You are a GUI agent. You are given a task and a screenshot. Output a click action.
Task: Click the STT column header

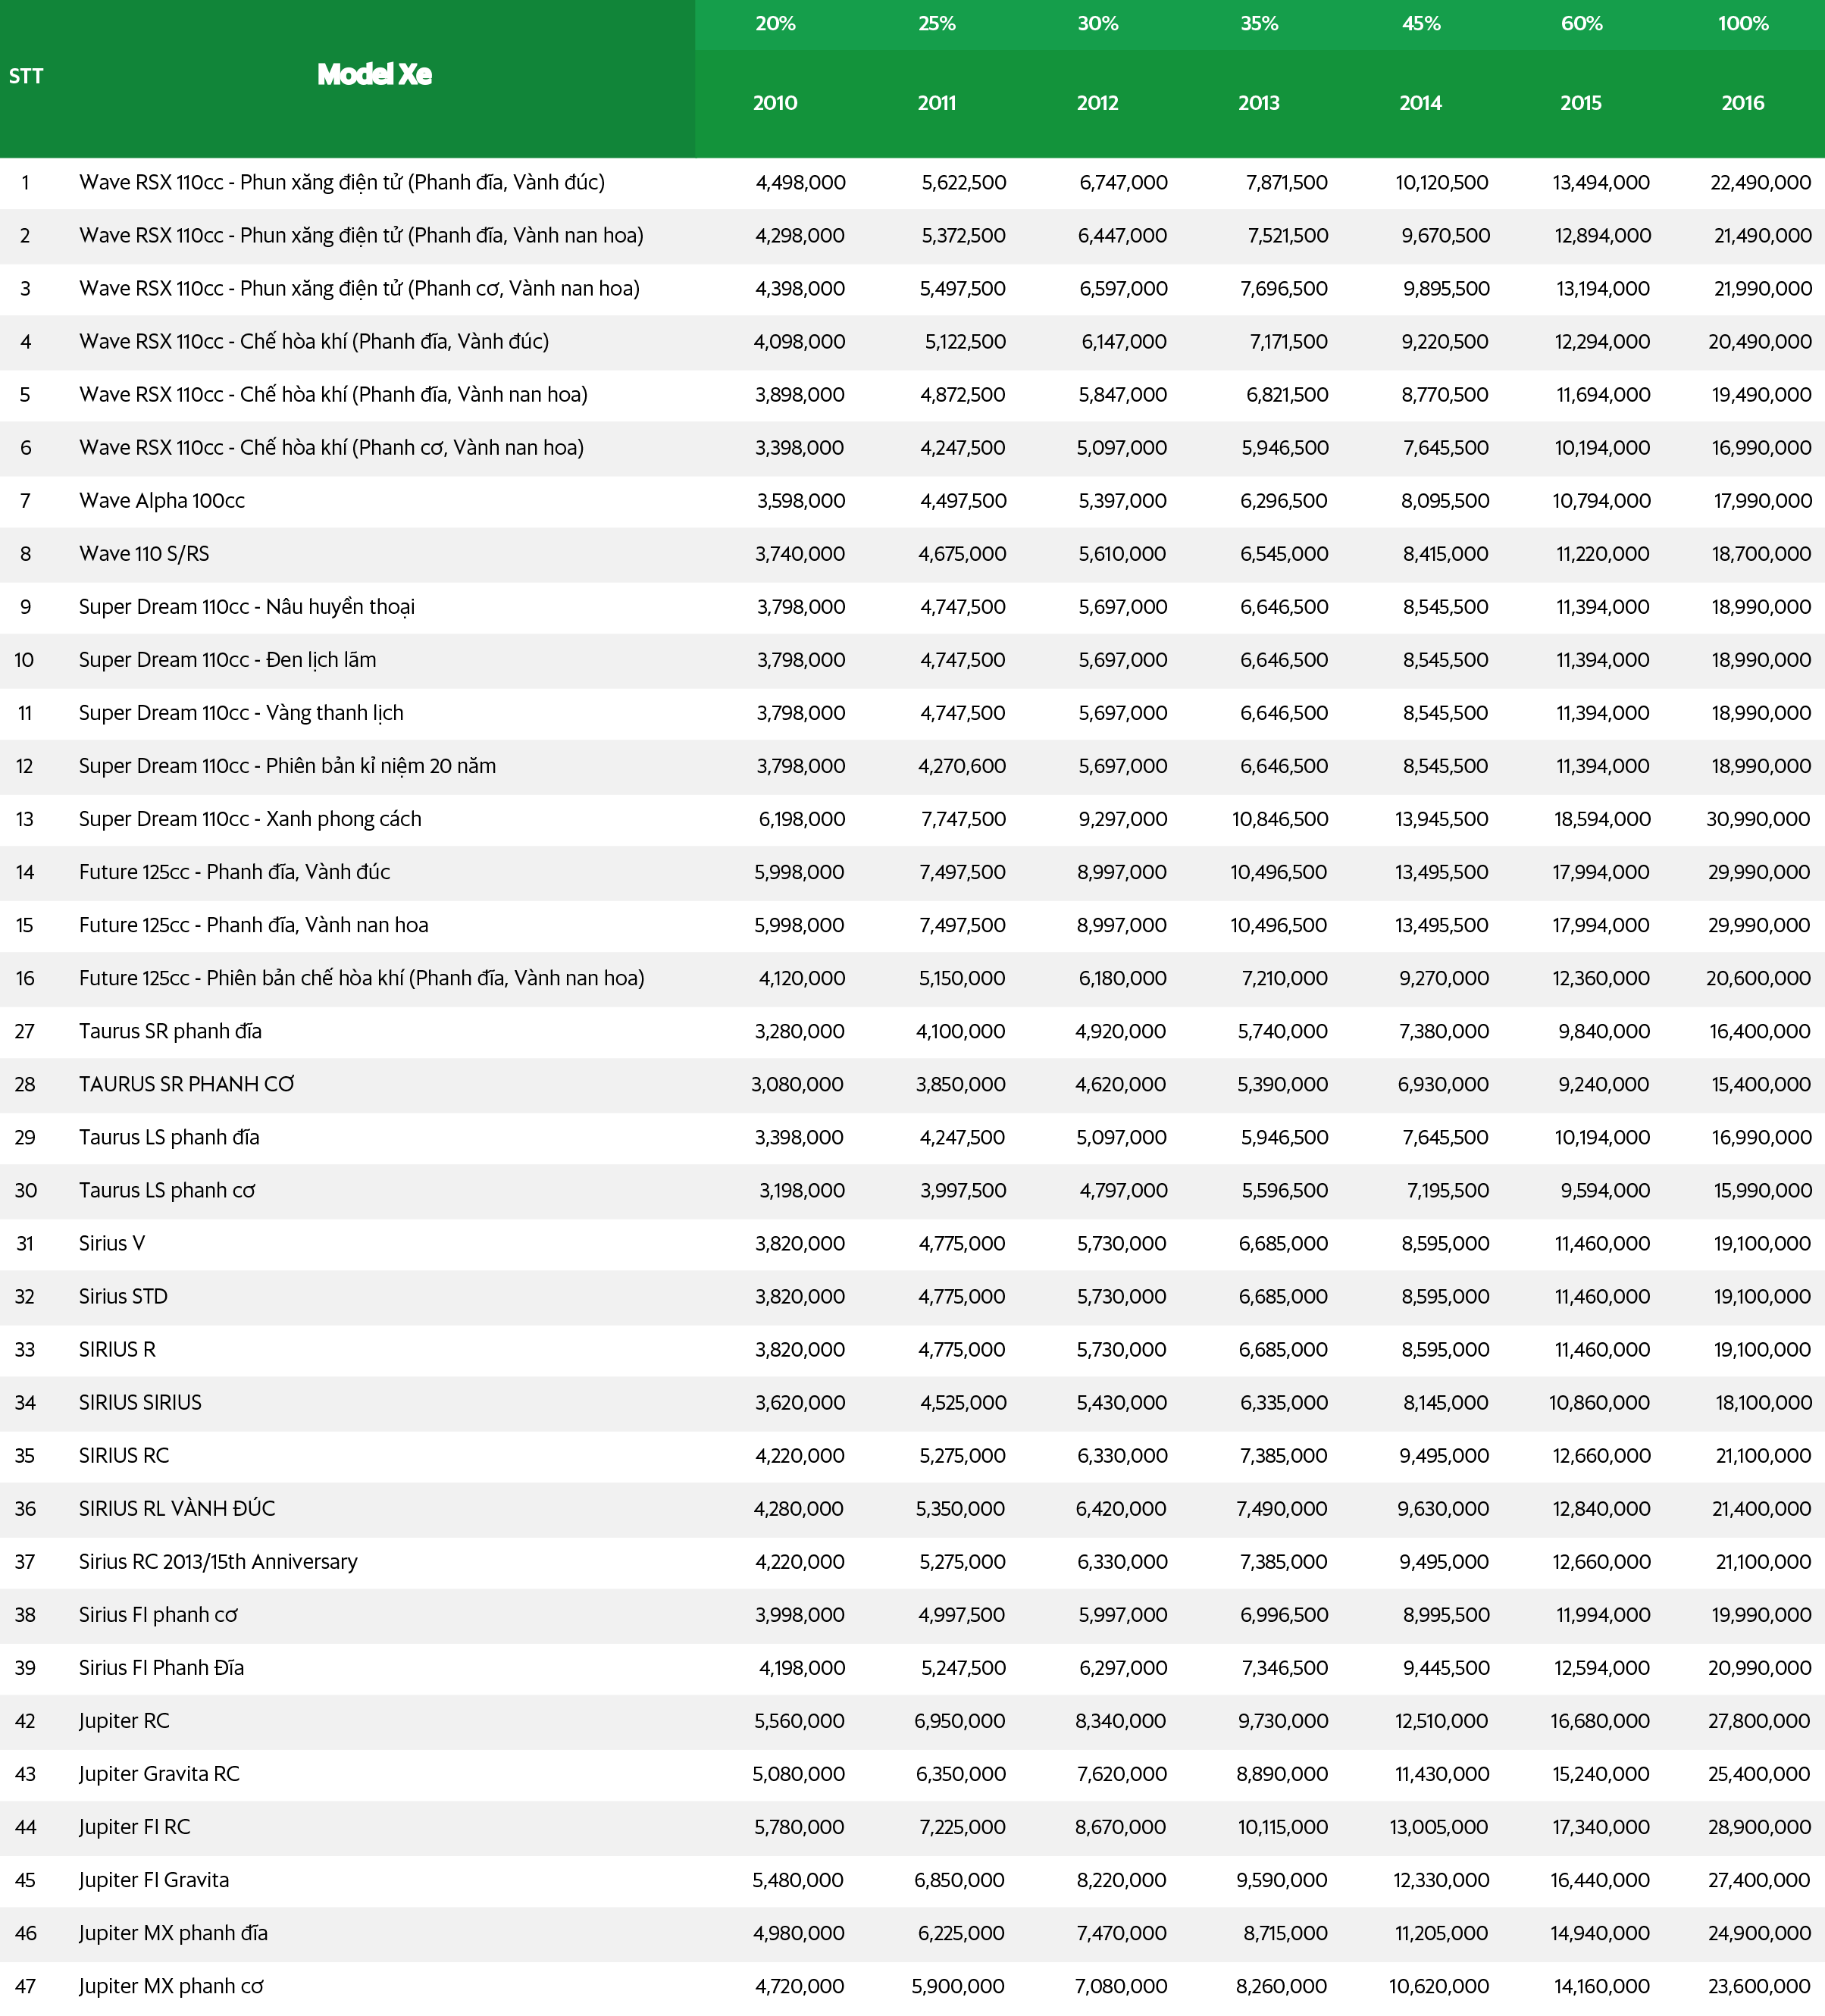(26, 77)
